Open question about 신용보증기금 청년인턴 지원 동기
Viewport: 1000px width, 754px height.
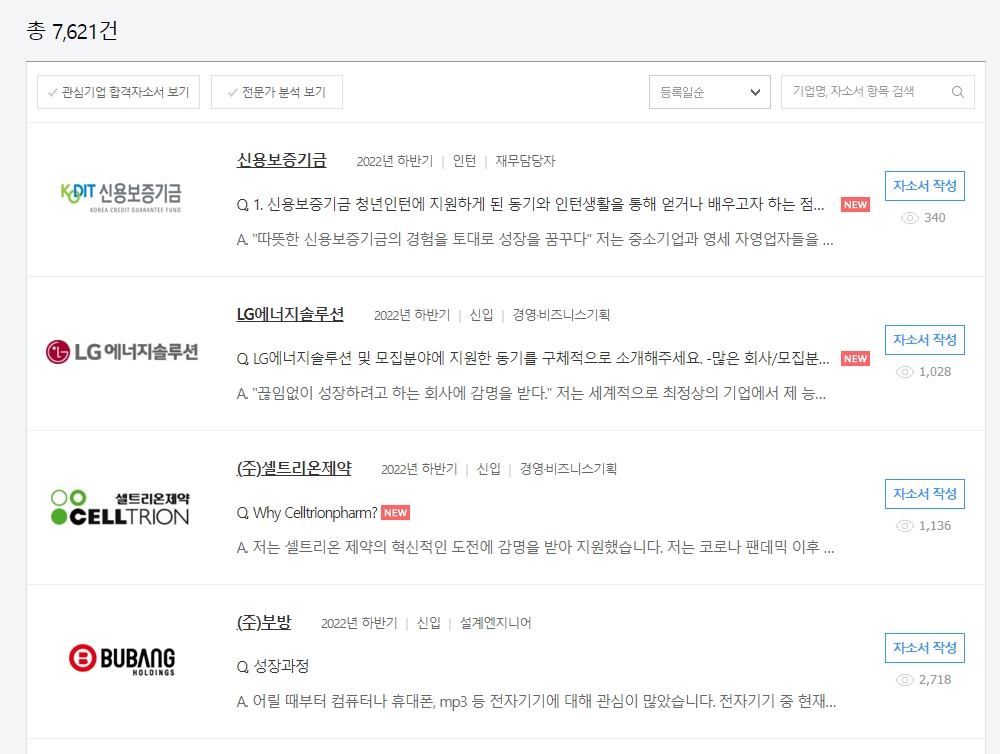(531, 204)
